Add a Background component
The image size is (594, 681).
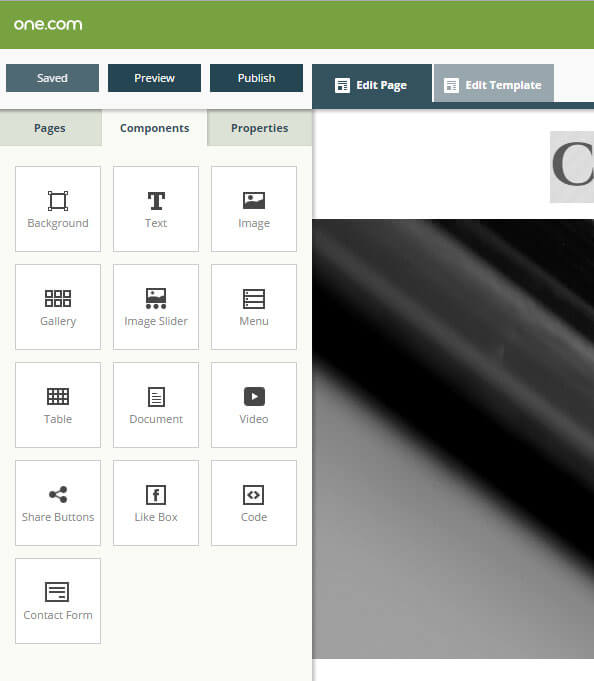58,209
